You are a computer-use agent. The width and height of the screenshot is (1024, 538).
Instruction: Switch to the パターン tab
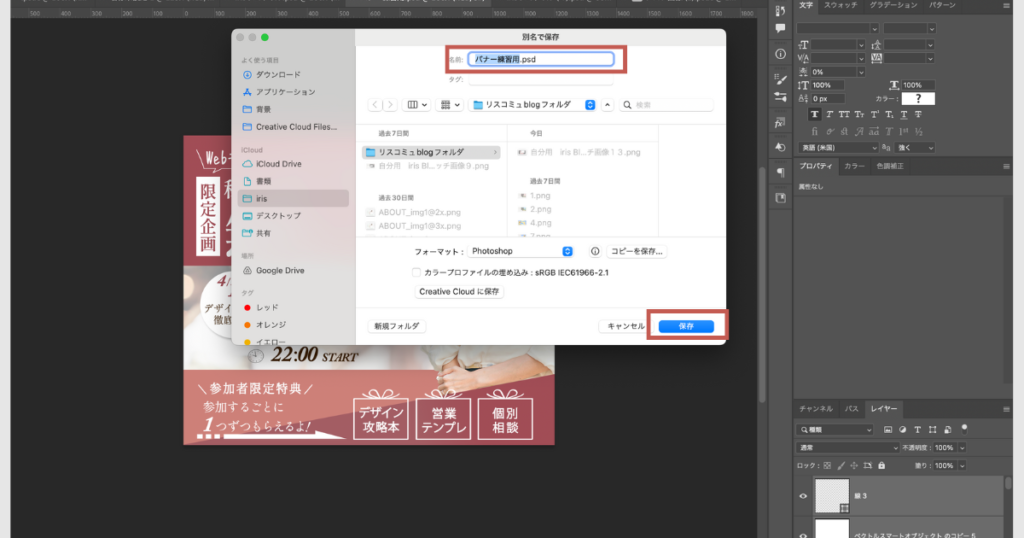click(942, 5)
